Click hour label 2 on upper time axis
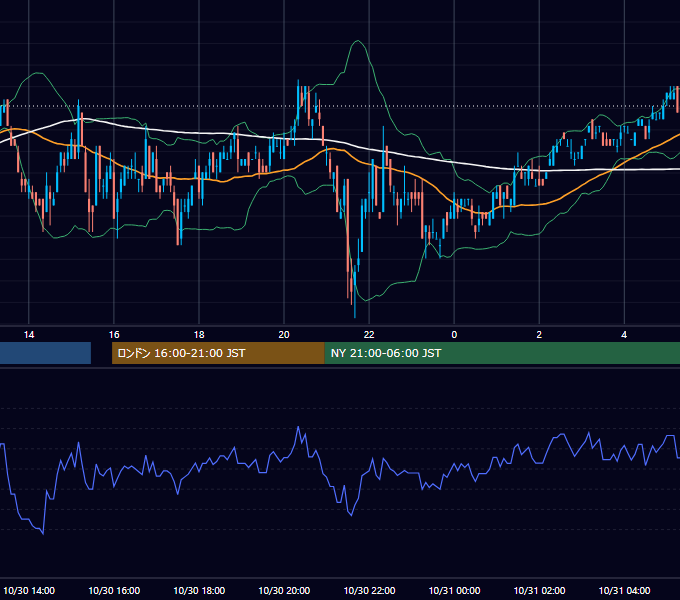 click(x=539, y=334)
